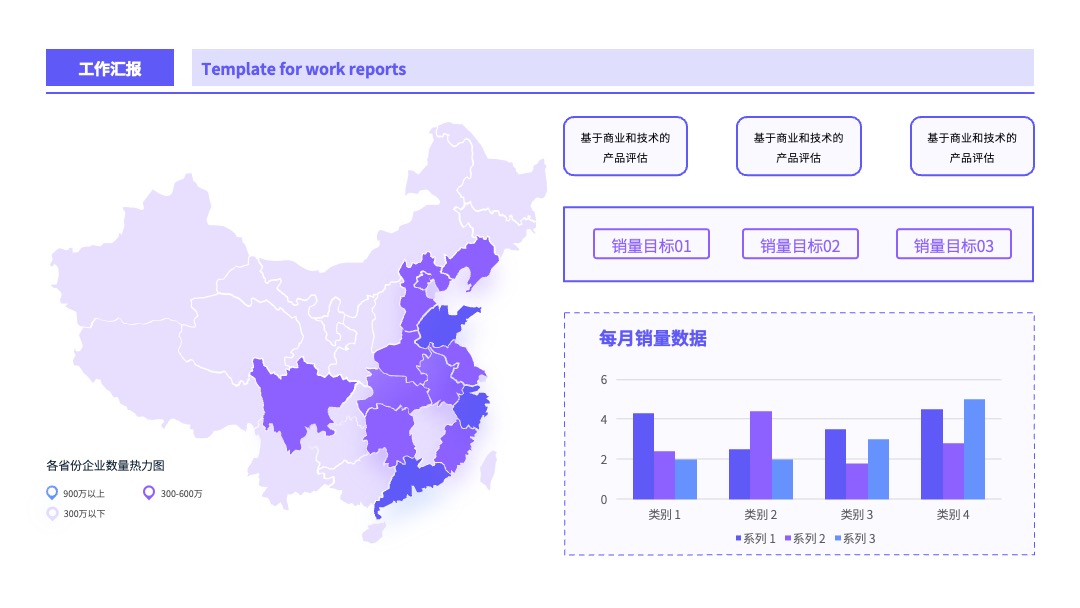The height and width of the screenshot is (608, 1080).
Task: Select purple Fujian province on the map
Action: (x=457, y=445)
